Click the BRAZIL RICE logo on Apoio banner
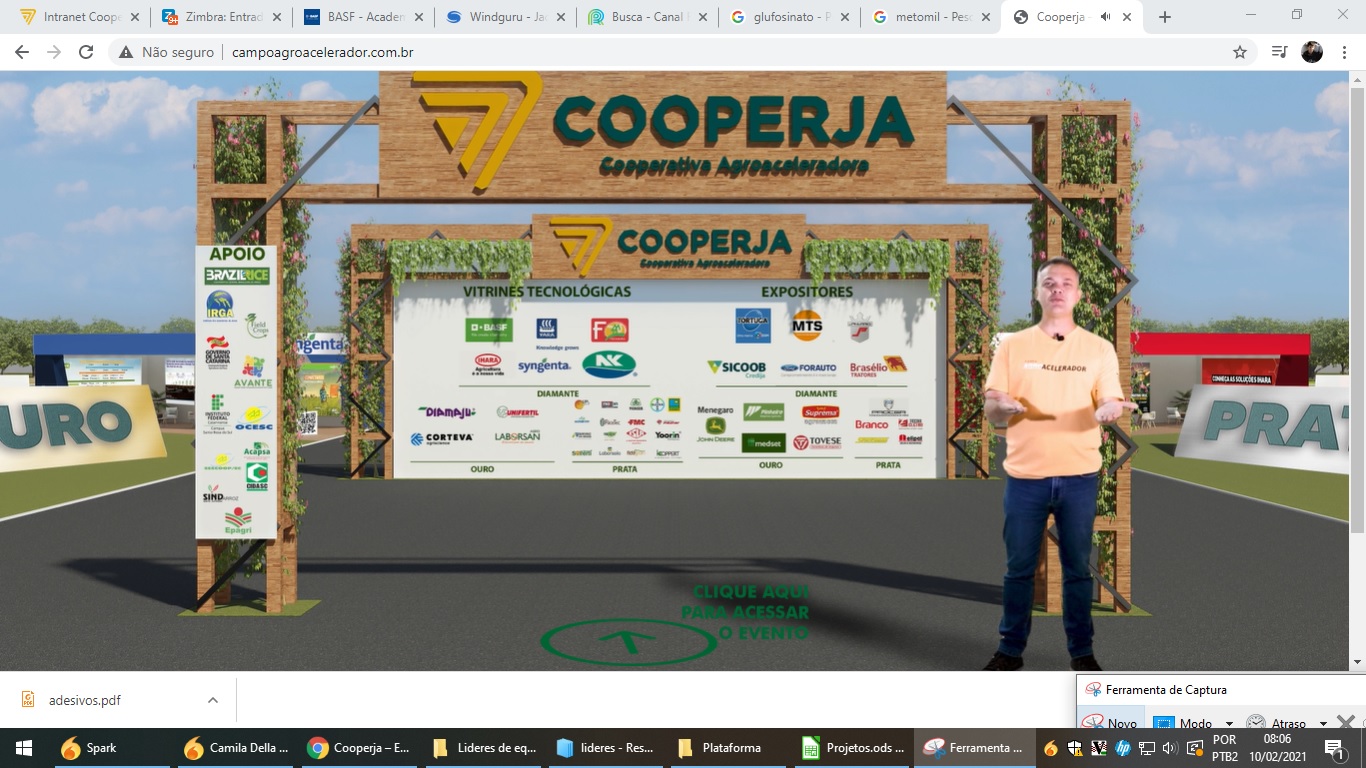Screen dimensions: 1366x768 237,275
